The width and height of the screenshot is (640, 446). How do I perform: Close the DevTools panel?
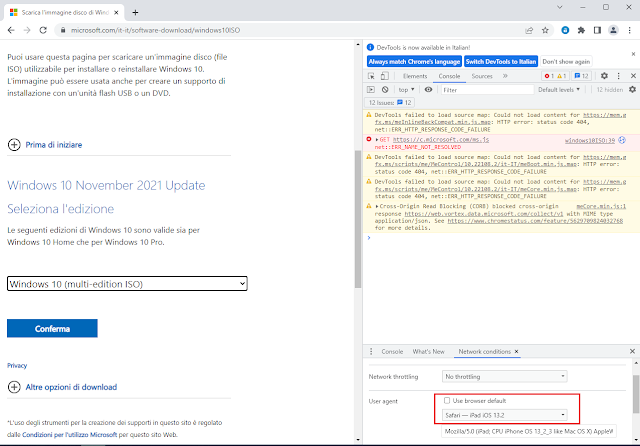(x=633, y=76)
